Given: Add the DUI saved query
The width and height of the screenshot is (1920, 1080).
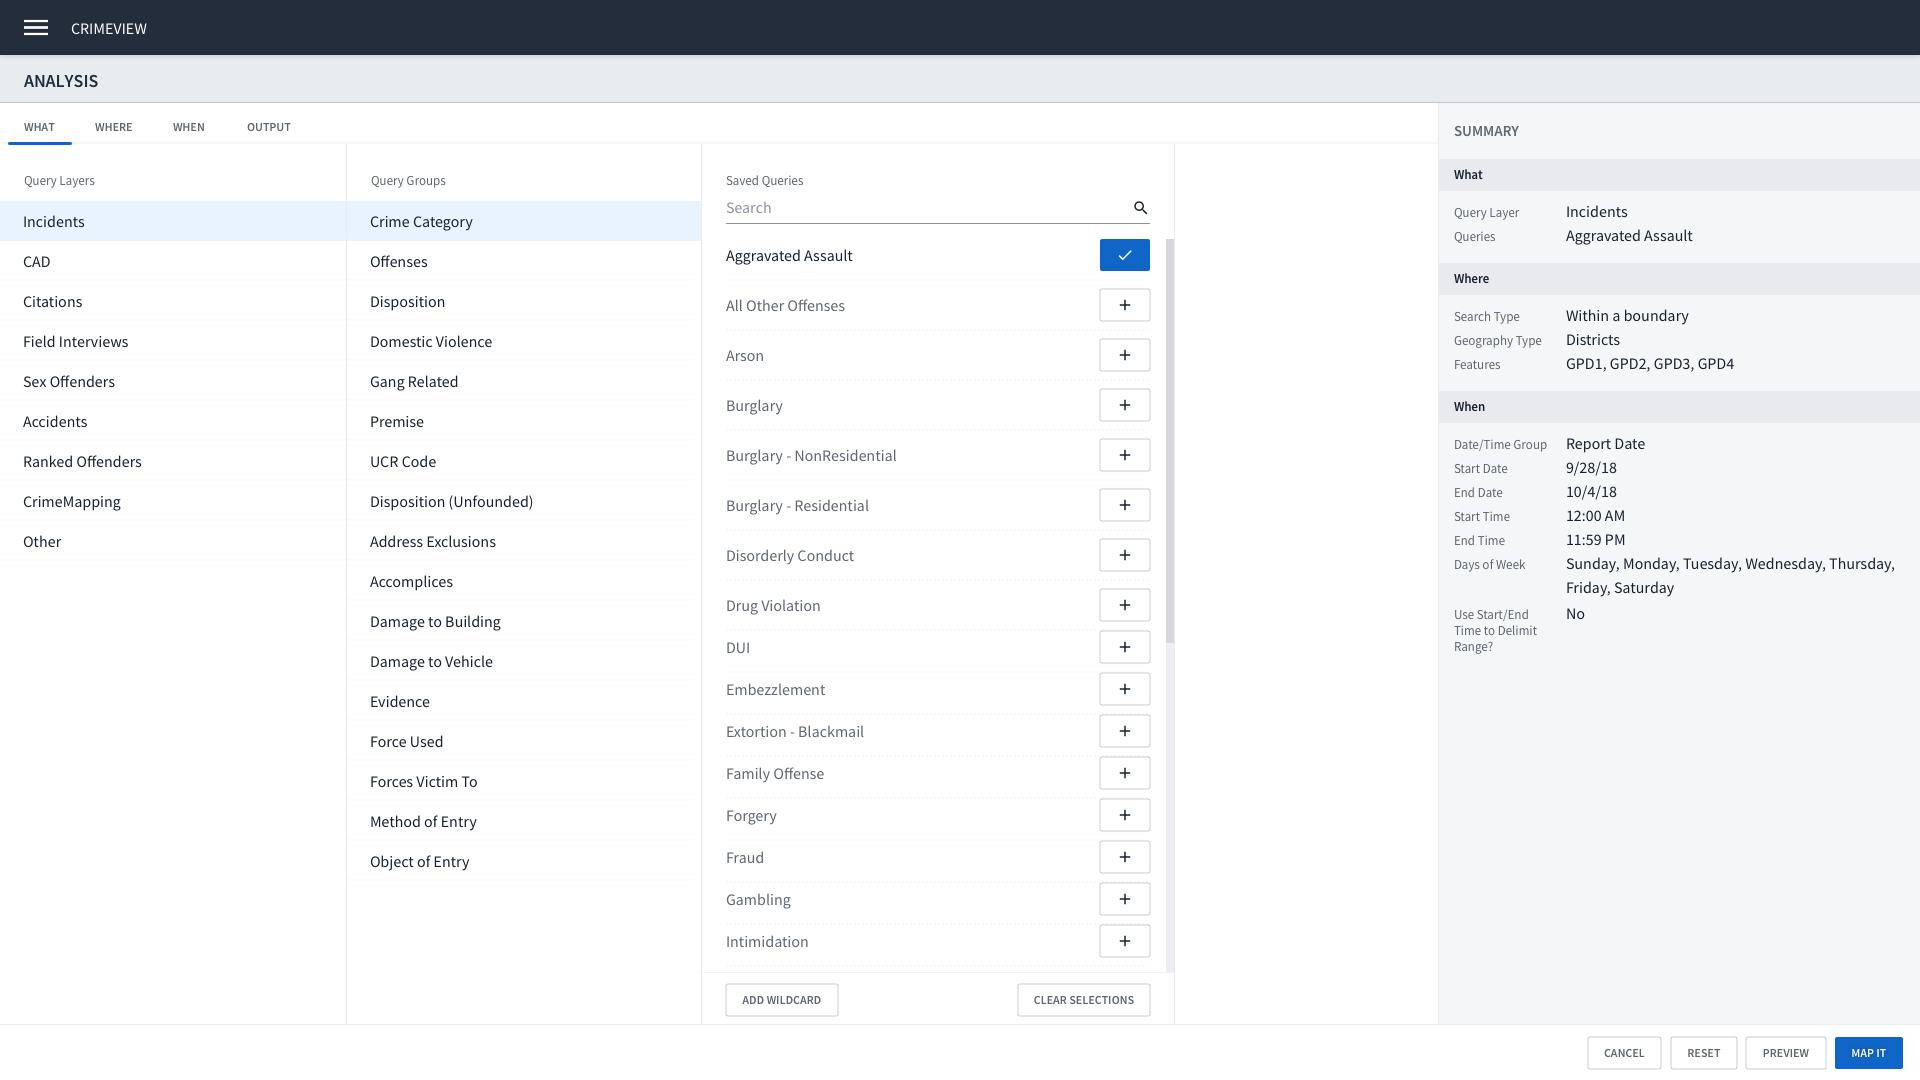Looking at the screenshot, I should click(1124, 647).
